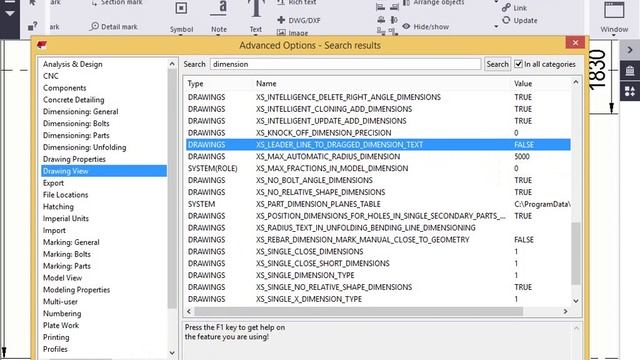Select XS_NO_BOLT_ANGLE_DIMENSIONS row

coord(378,180)
